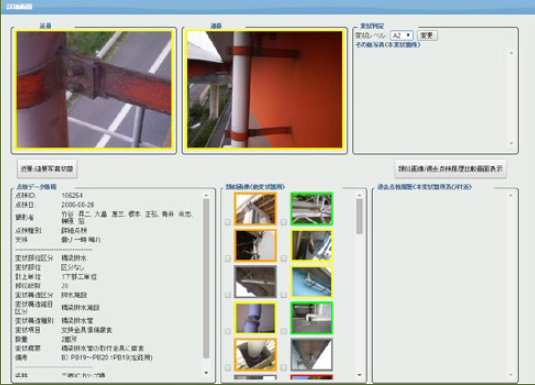Tick checkbox beside the triangular girder thumbnail

(284, 368)
